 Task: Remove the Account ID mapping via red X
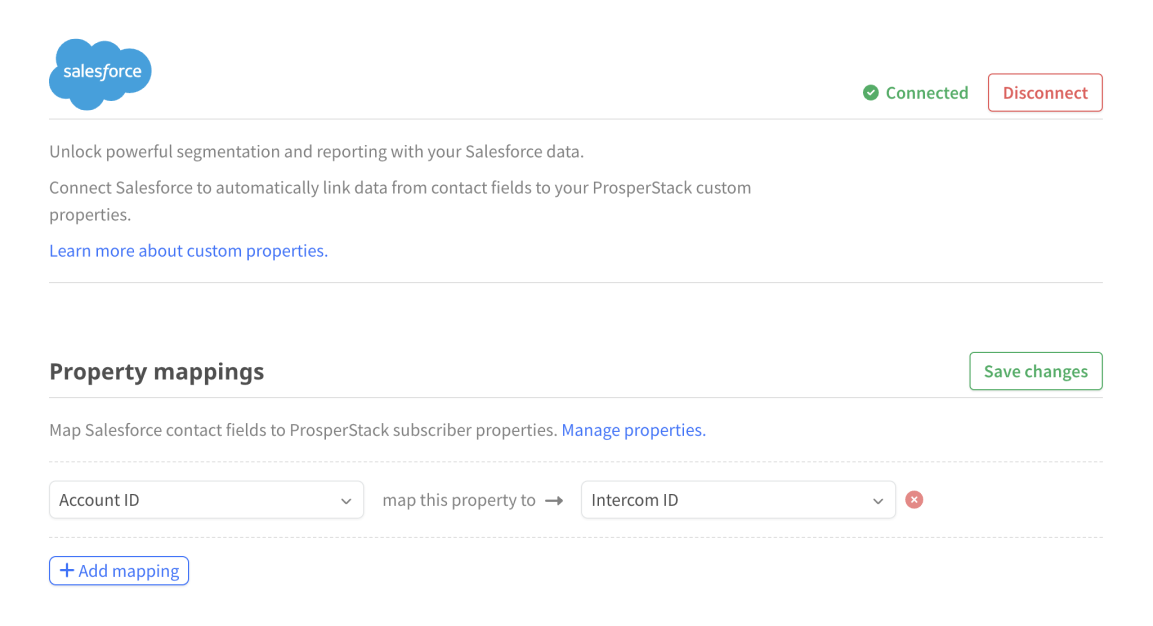pyautogui.click(x=914, y=500)
